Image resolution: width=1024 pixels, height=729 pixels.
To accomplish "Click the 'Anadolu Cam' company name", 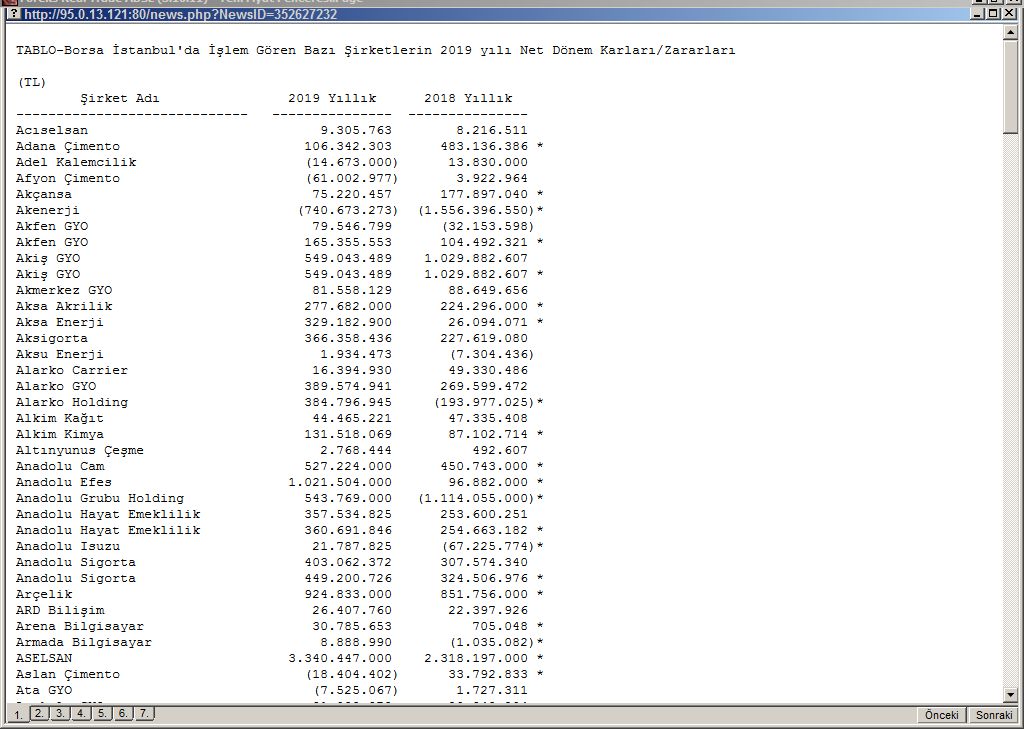I will pos(60,466).
